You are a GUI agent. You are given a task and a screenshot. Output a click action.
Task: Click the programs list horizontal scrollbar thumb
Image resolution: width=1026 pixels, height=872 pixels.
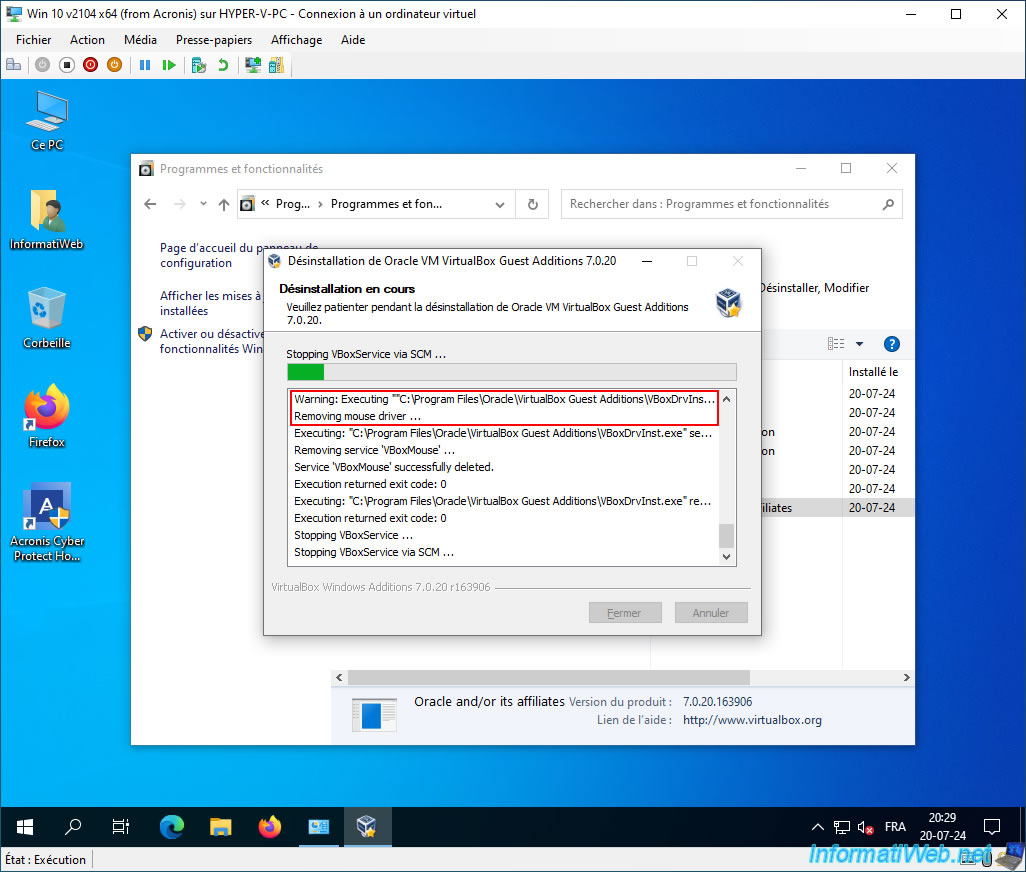pyautogui.click(x=548, y=678)
